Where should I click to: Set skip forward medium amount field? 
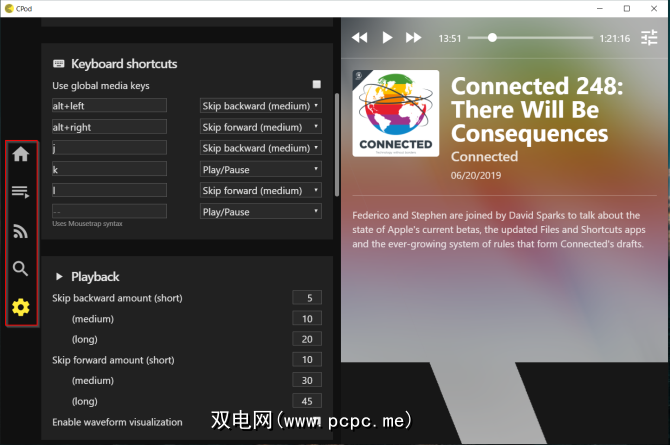307,380
